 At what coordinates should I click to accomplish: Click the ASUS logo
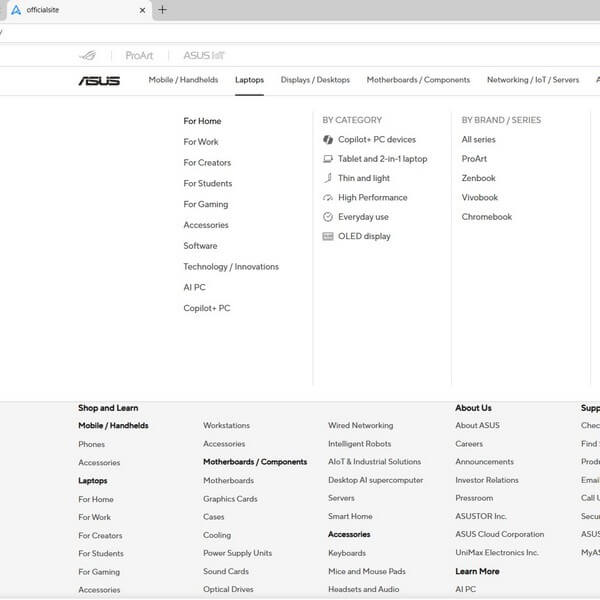(99, 80)
